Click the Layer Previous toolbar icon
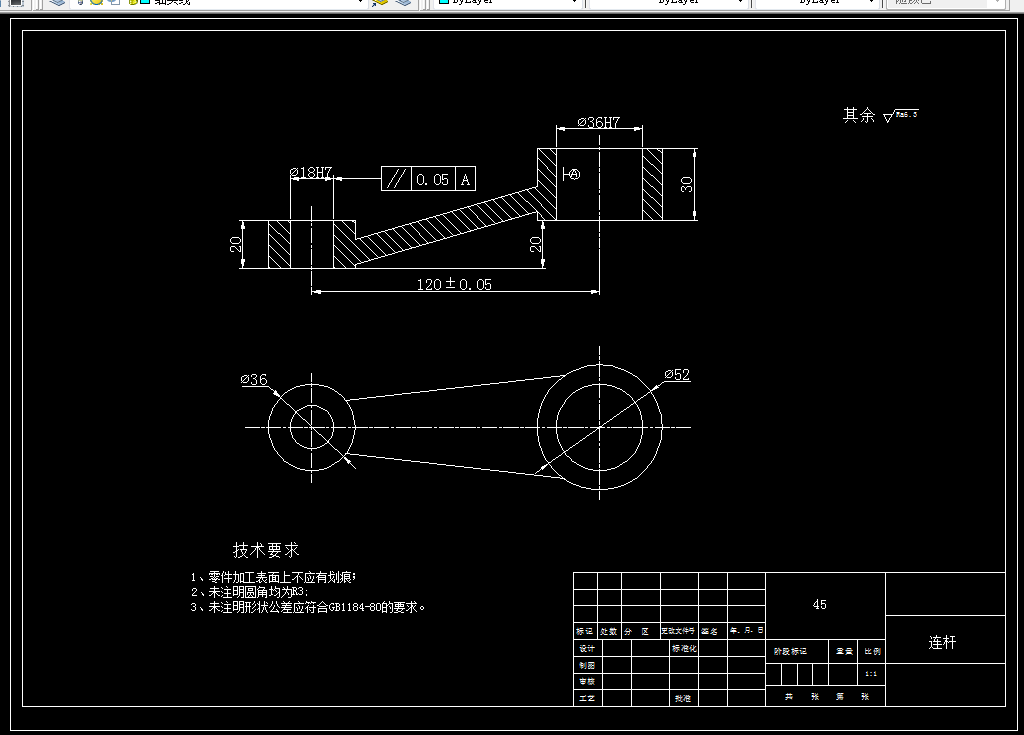This screenshot has height=735, width=1024. (404, 4)
